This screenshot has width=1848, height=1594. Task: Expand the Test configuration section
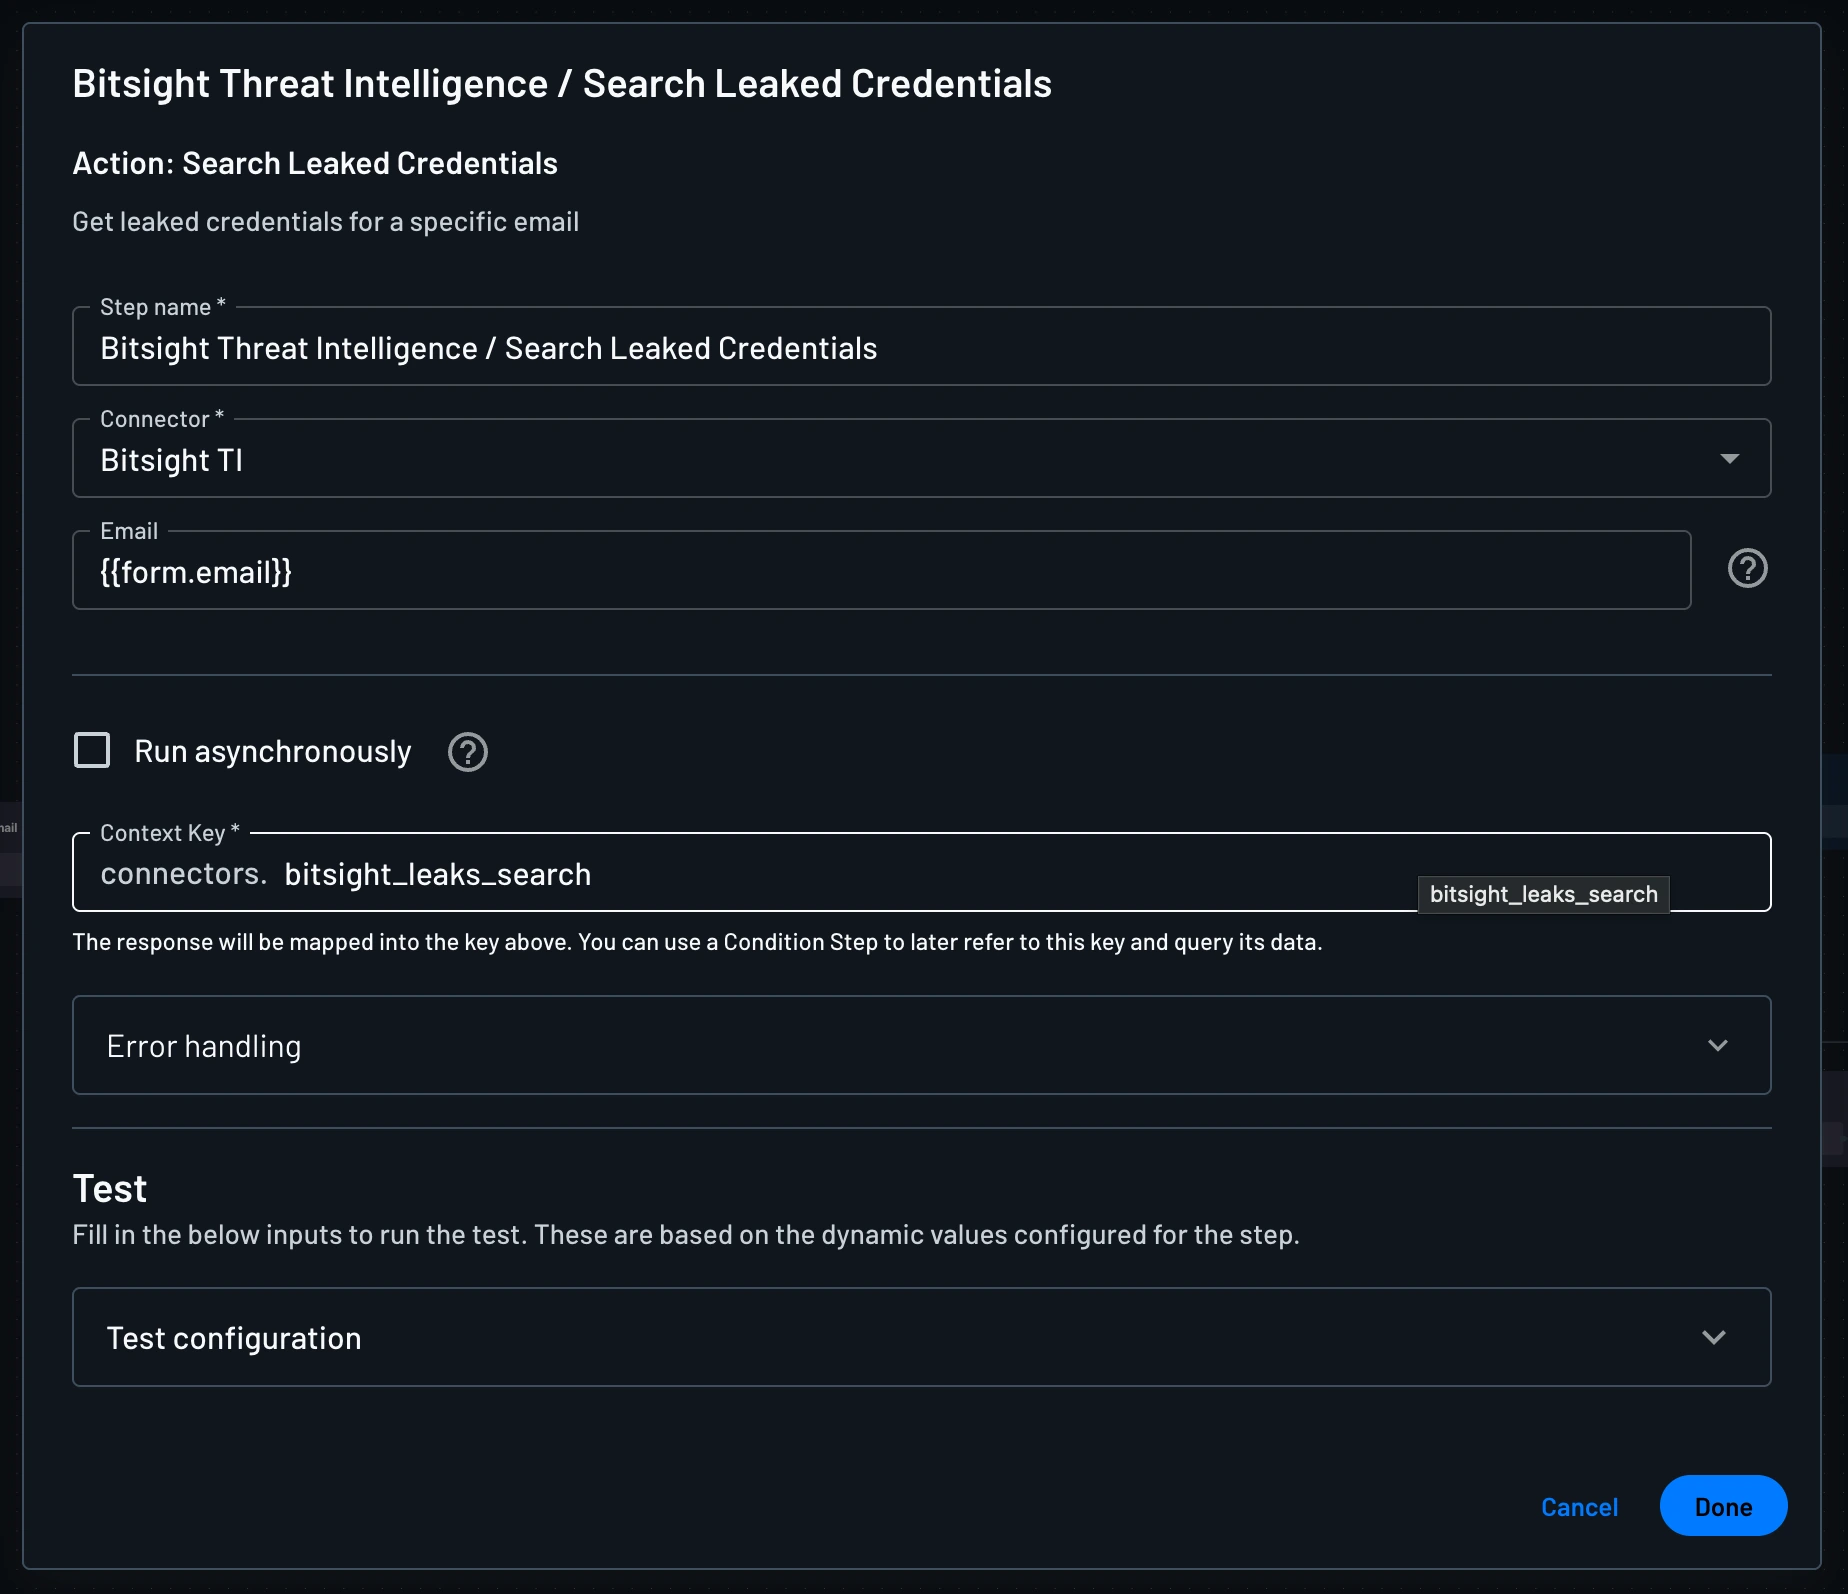921,1337
